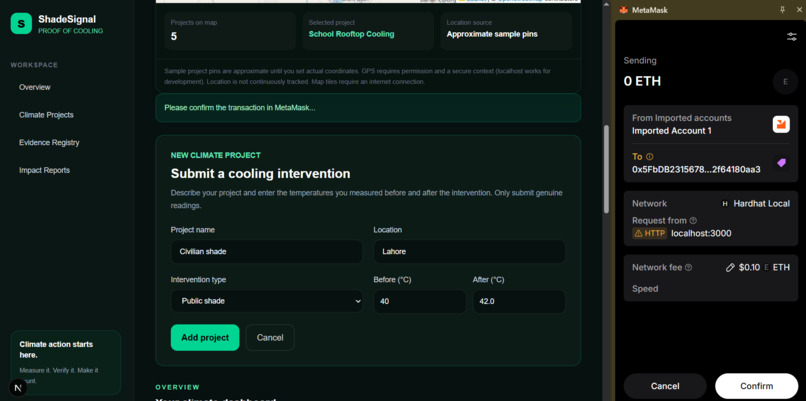
Task: Click the NEW CLIMATE PROJECT label
Action: pos(215,155)
